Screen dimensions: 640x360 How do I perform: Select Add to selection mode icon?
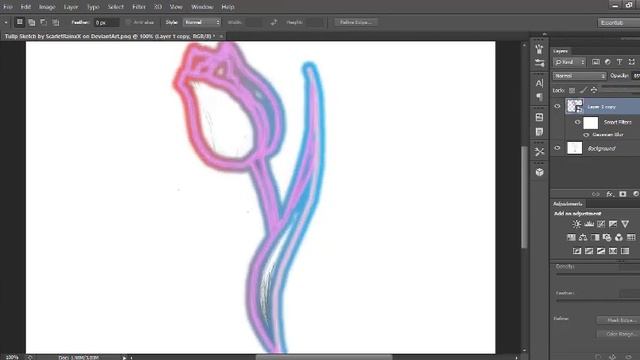[x=31, y=22]
